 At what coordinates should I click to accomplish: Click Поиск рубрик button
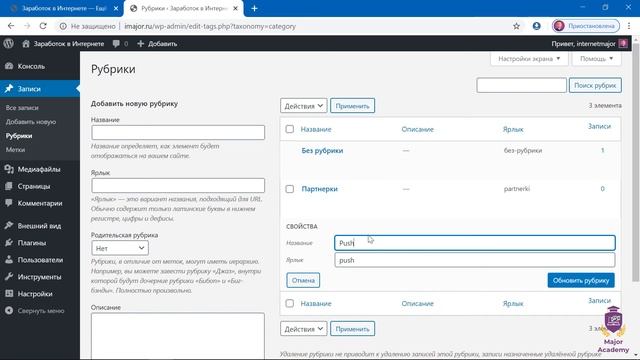tap(595, 85)
